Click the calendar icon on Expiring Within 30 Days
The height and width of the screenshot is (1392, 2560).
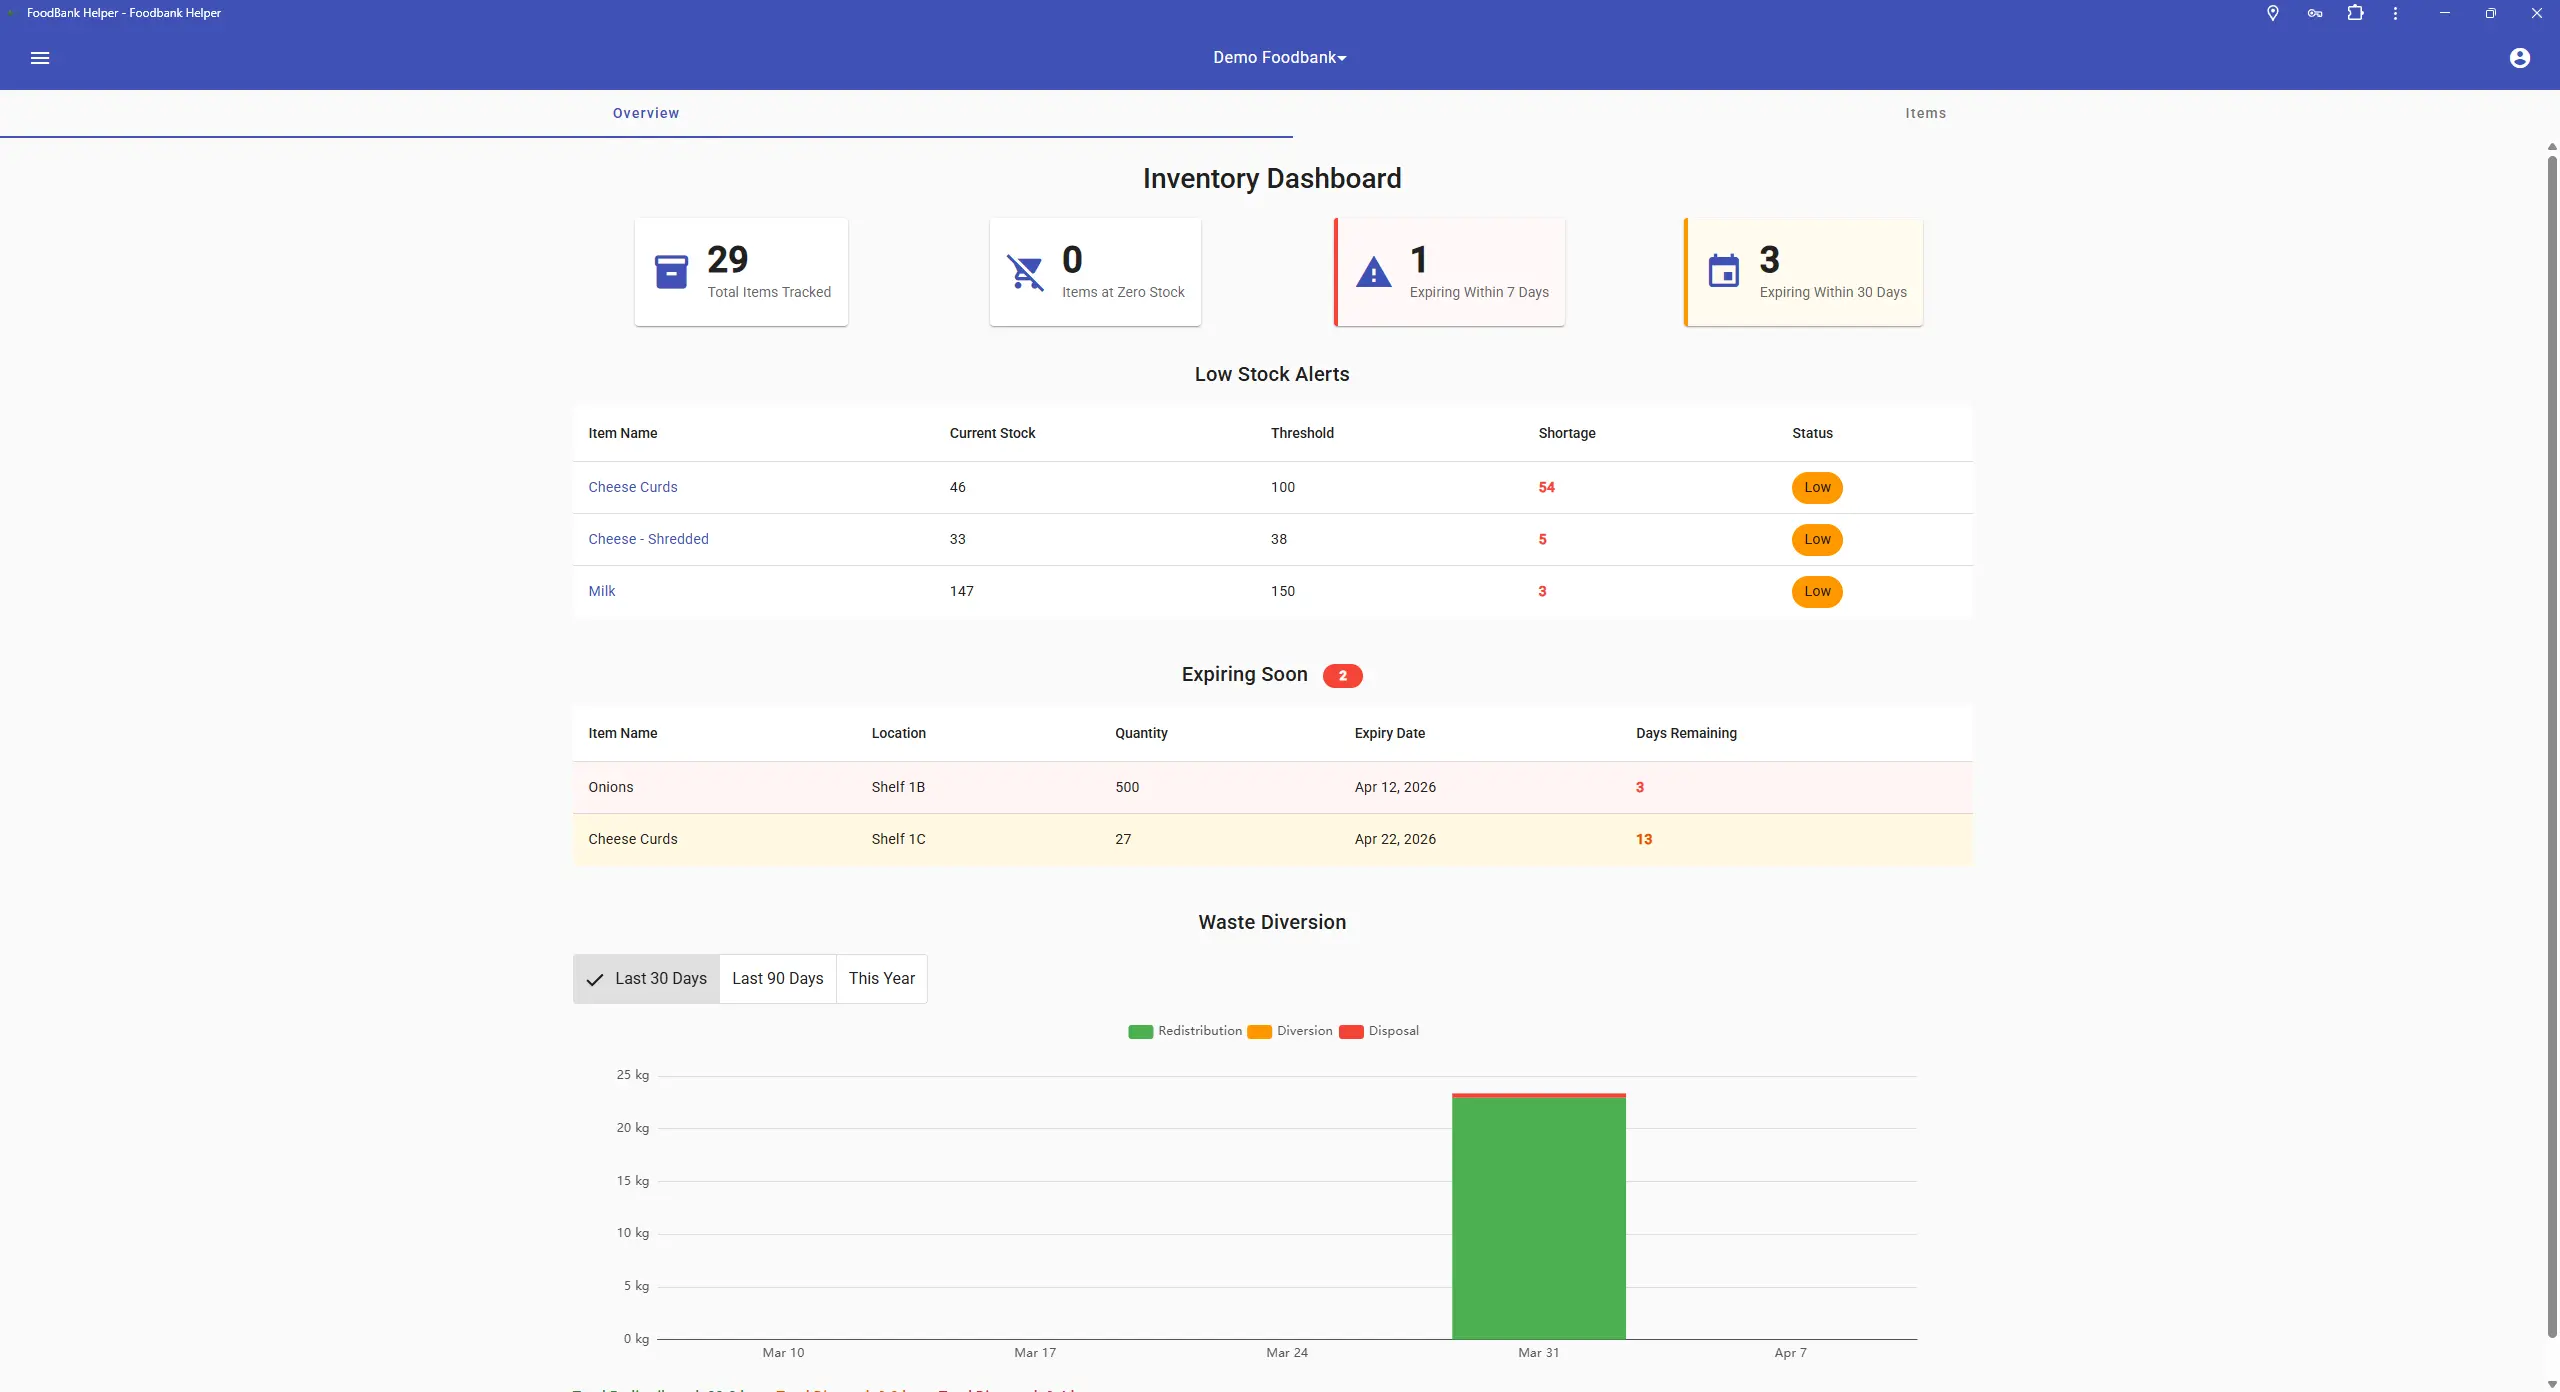point(1725,271)
